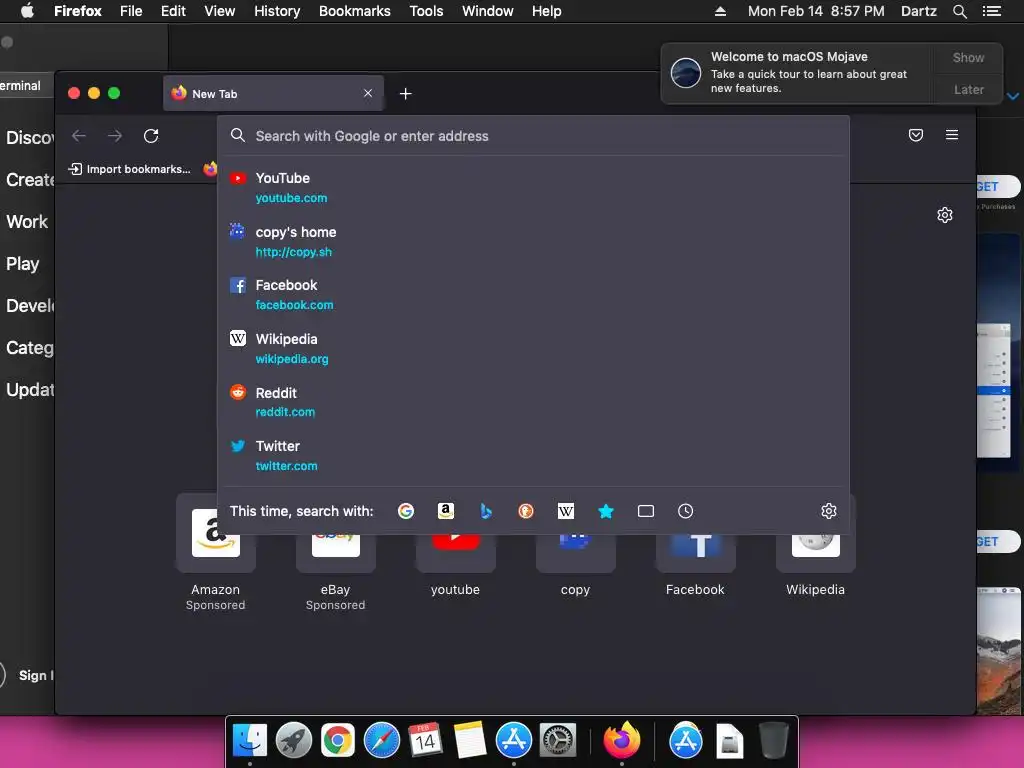Select Wikipedia one-off search icon
The height and width of the screenshot is (768, 1024).
pos(566,511)
